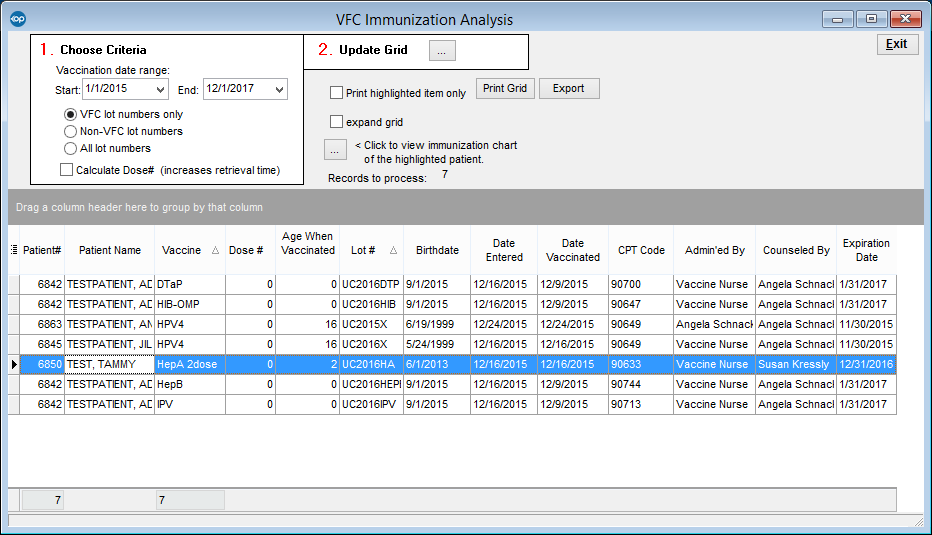Screen dimensions: 932x535
Task: Sort by Patient Name column header
Action: pyautogui.click(x=109, y=250)
